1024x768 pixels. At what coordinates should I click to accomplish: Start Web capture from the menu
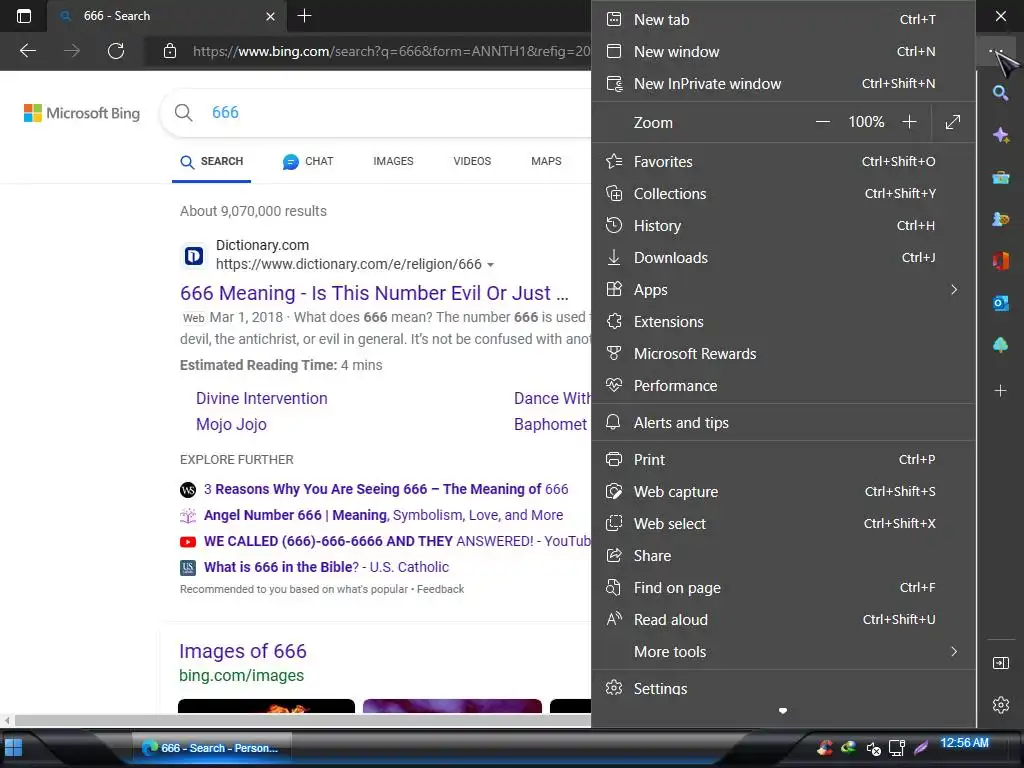click(783, 492)
